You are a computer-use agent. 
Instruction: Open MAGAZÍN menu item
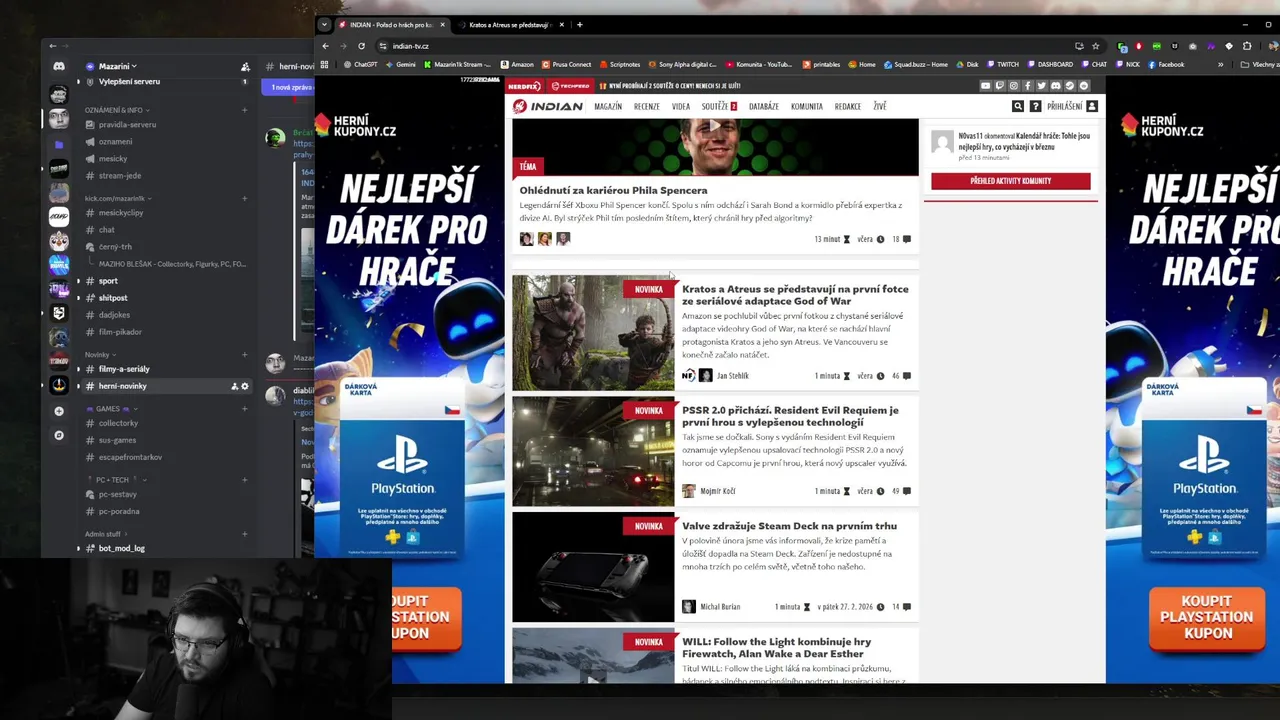tap(608, 106)
